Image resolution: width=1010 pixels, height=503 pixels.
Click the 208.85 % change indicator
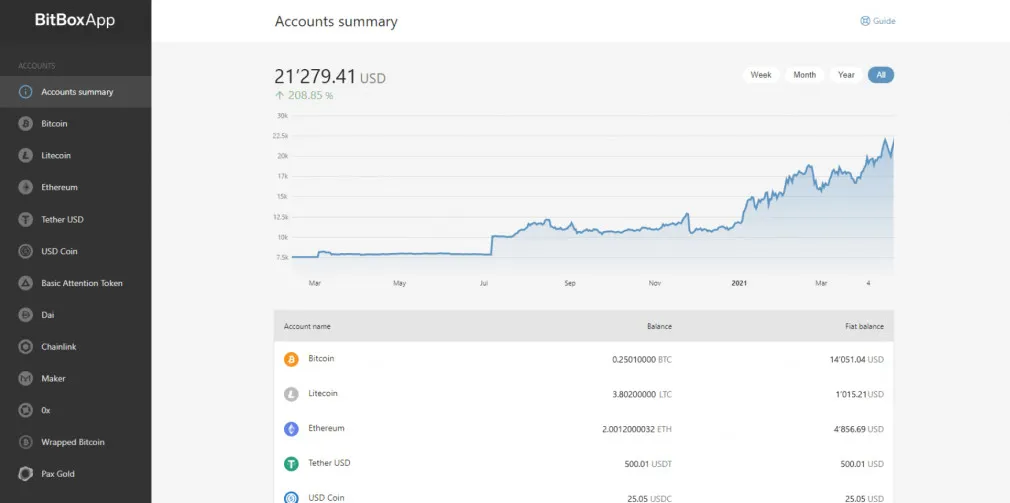point(304,96)
